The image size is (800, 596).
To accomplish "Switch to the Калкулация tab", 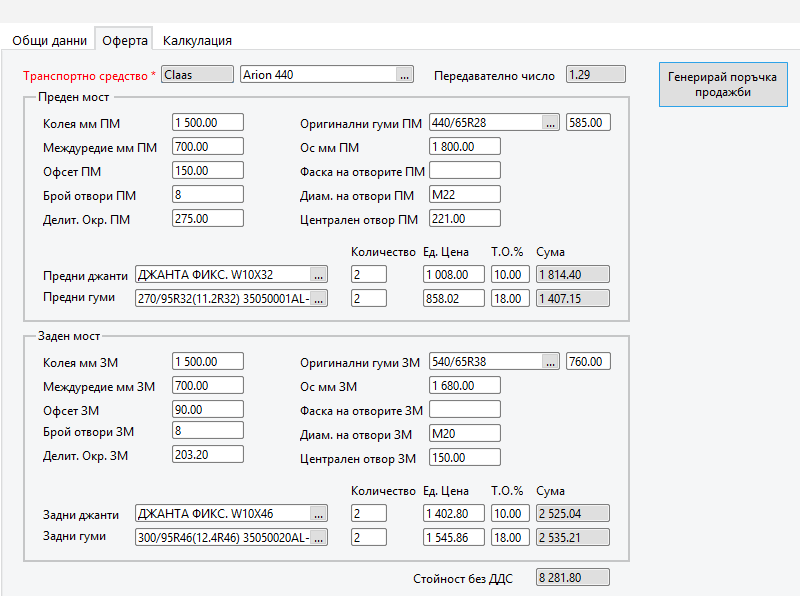I will coord(197,41).
